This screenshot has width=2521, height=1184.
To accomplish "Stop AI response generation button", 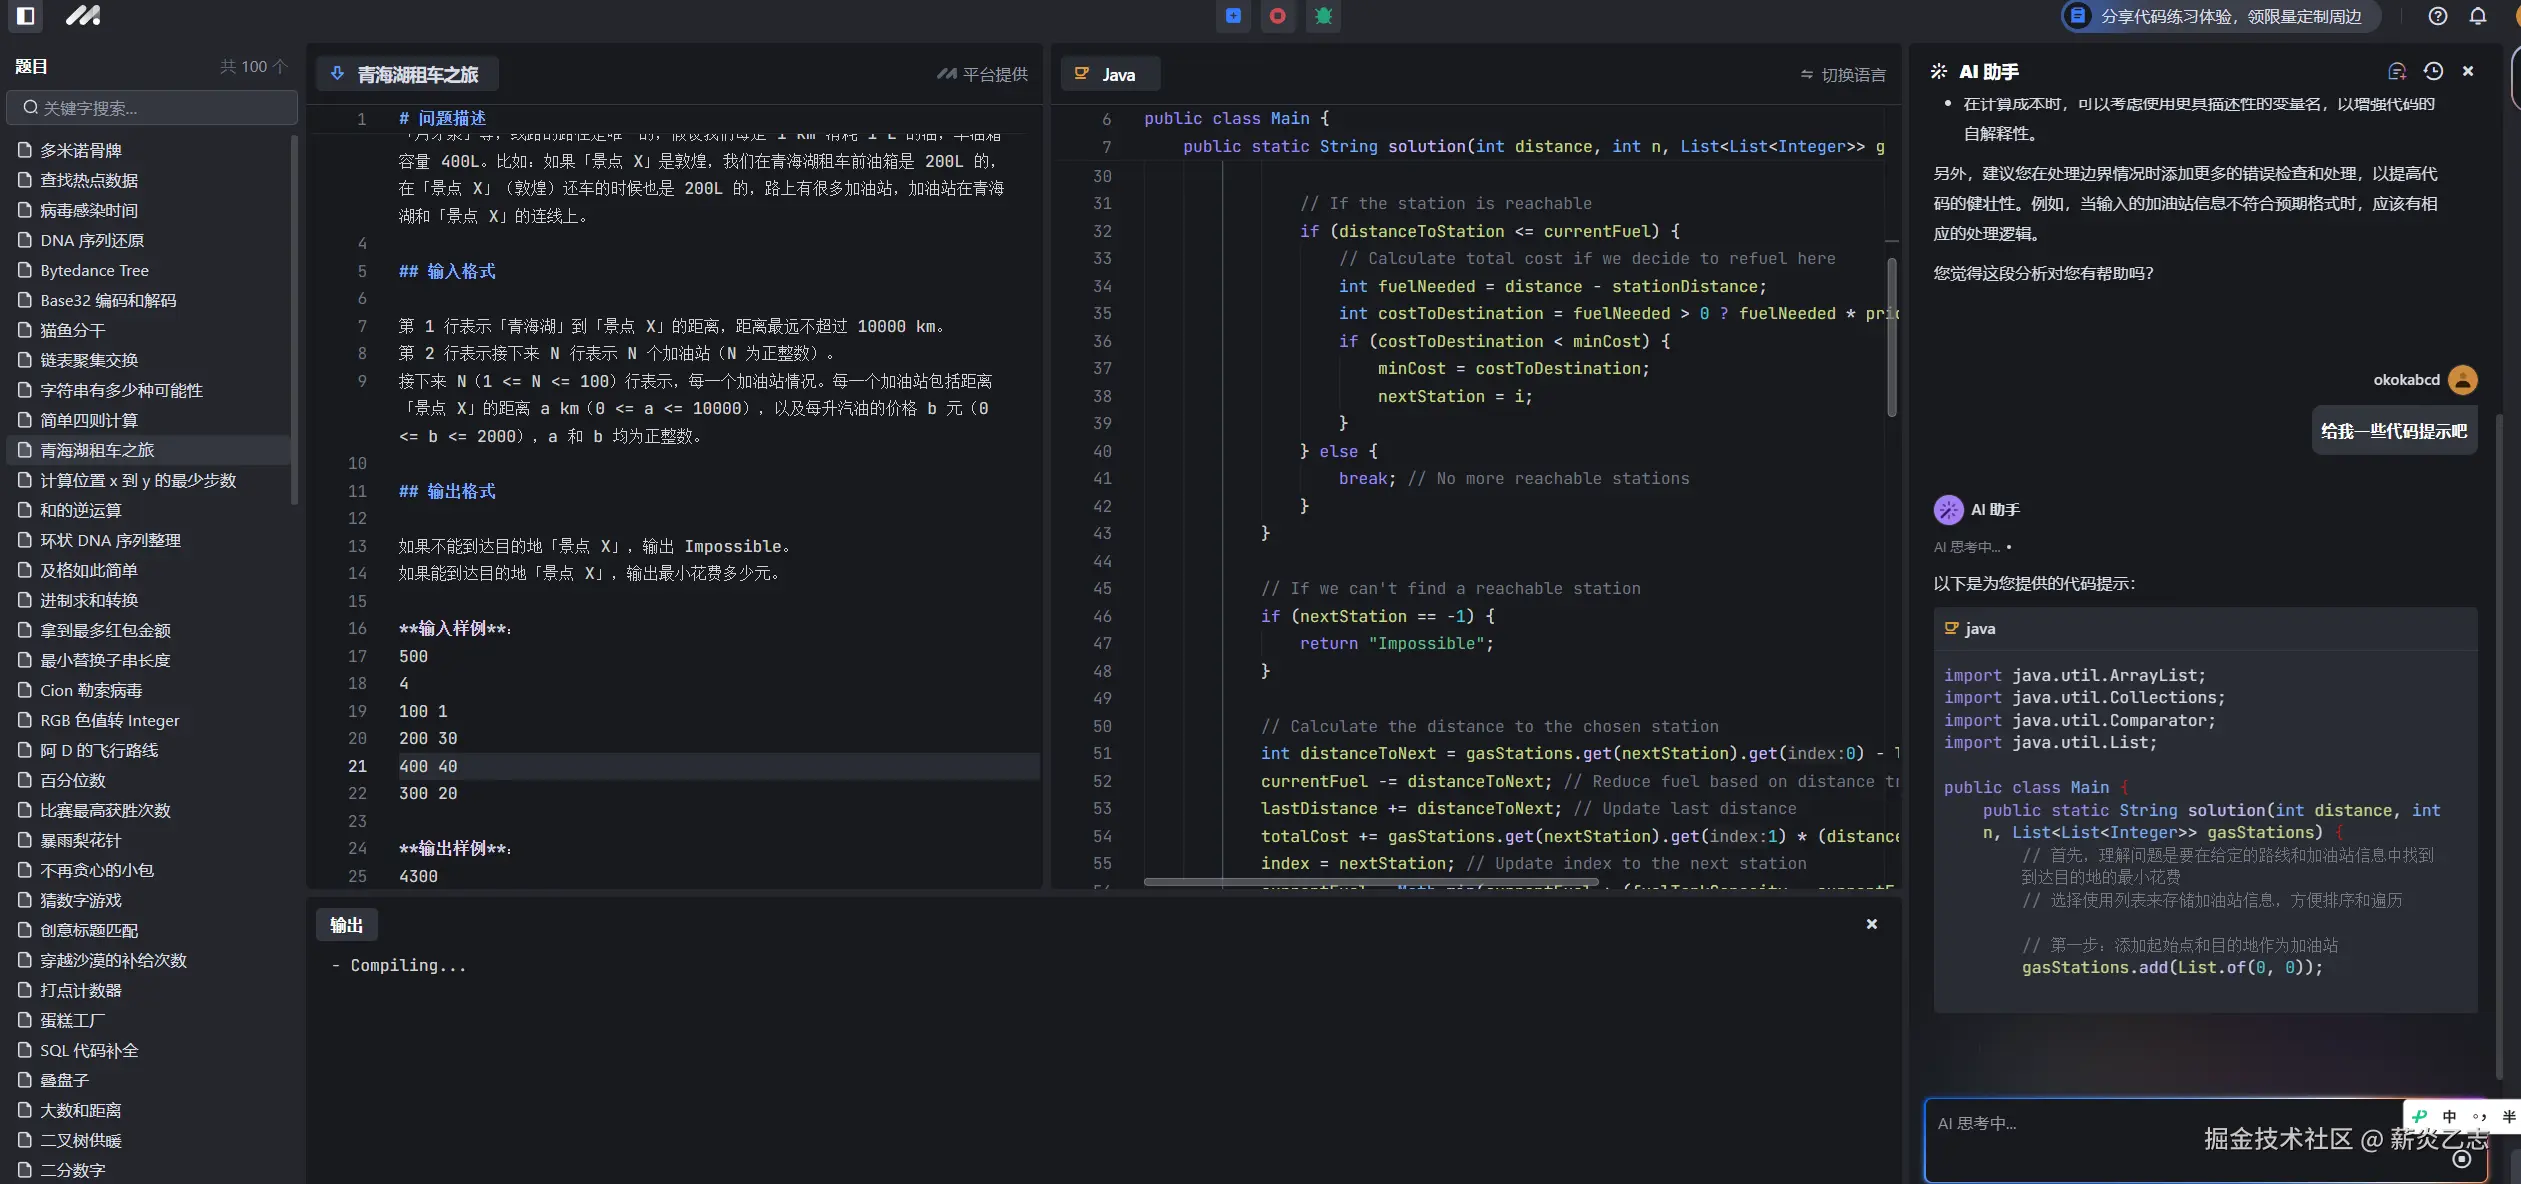I will coord(2461,1159).
